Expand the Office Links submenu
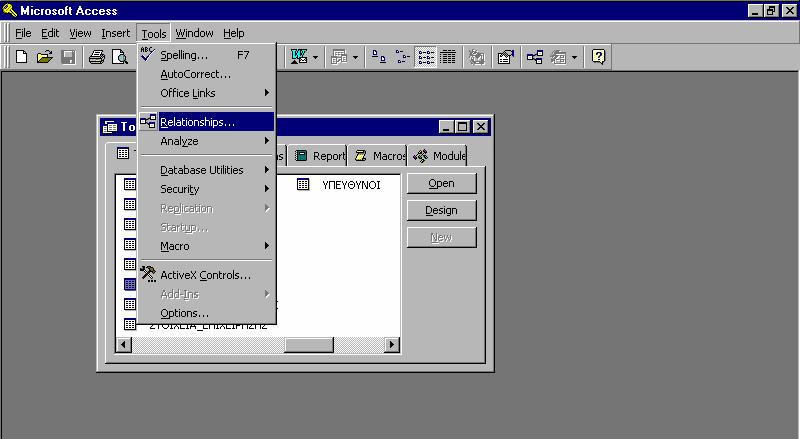Screen dimensions: 800x439 point(207,93)
